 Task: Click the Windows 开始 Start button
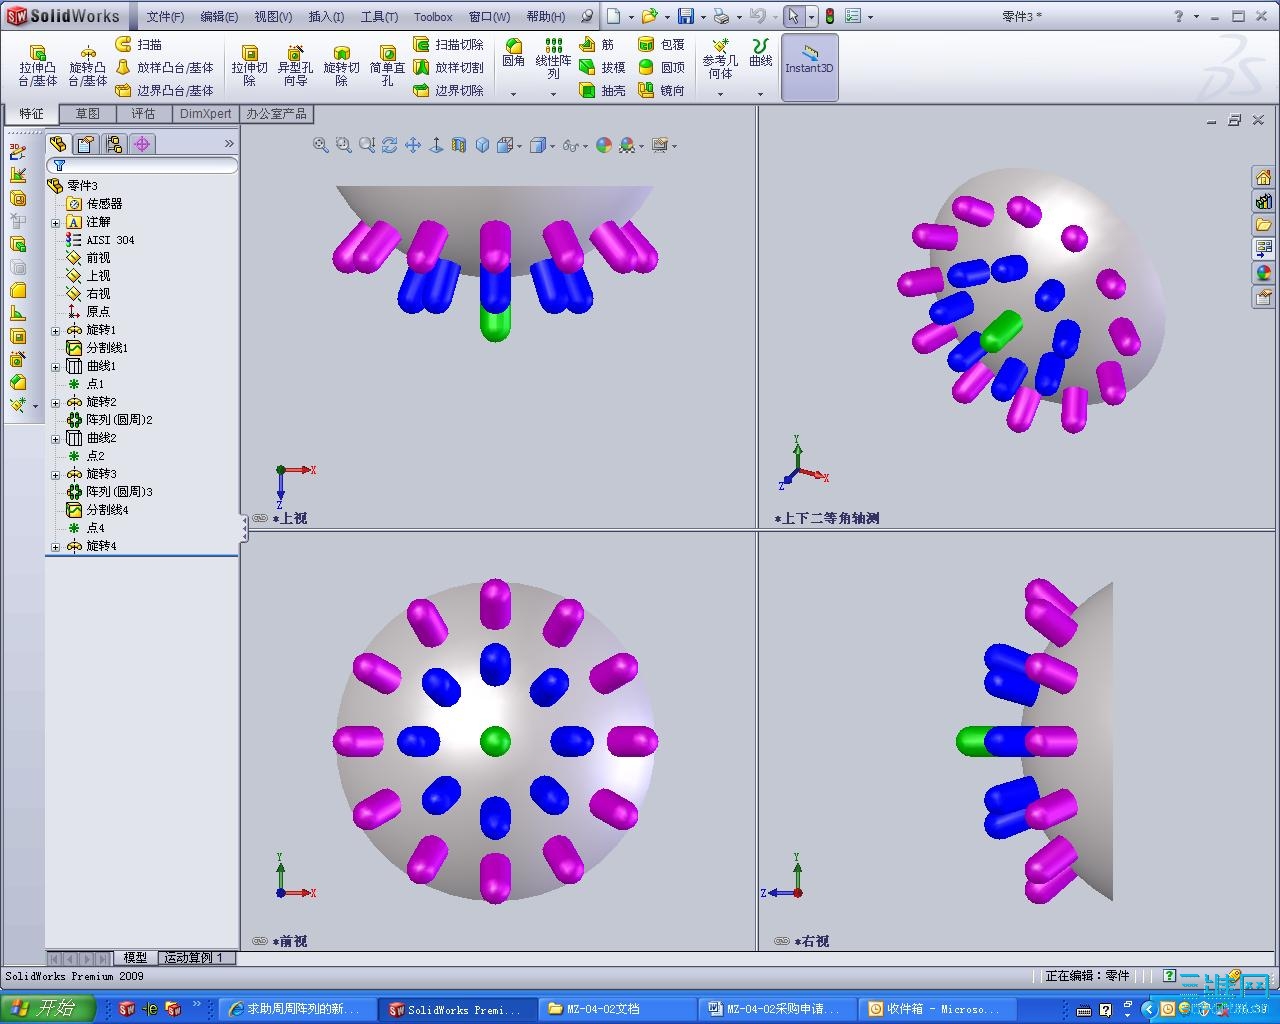point(47,1008)
